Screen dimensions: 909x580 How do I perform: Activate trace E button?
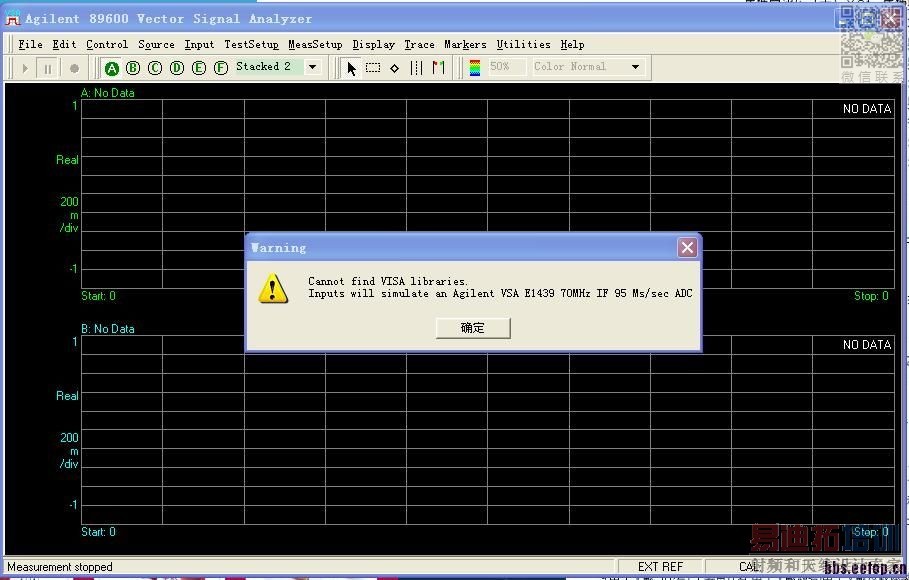pos(199,68)
